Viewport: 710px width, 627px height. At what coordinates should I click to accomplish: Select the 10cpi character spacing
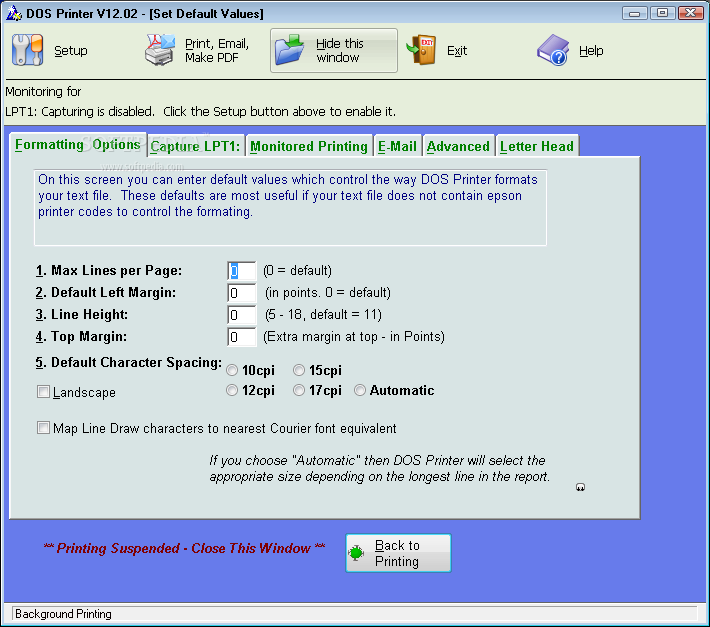[232, 370]
